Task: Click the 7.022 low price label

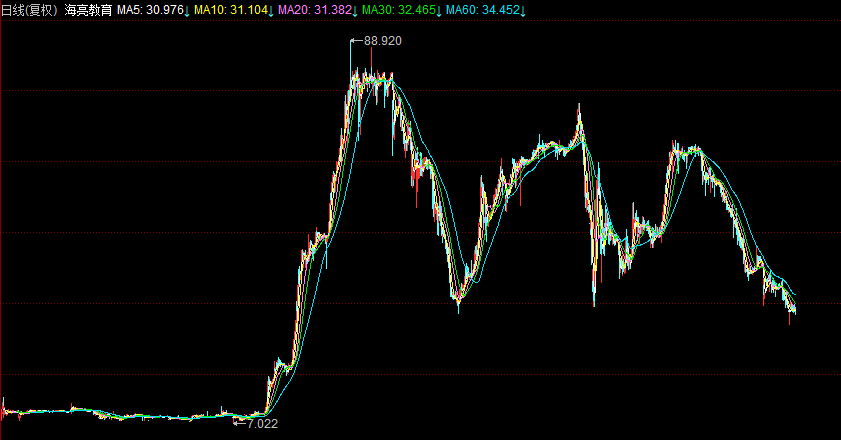Action: pyautogui.click(x=263, y=423)
